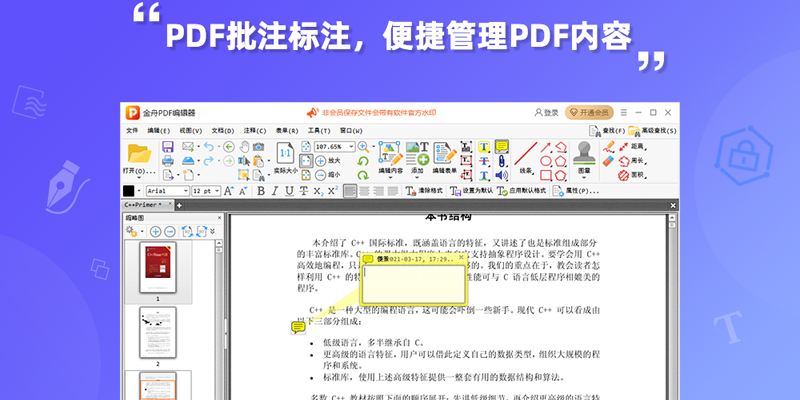Go to the previous view green arrow
This screenshot has width=800, height=400.
[229, 147]
